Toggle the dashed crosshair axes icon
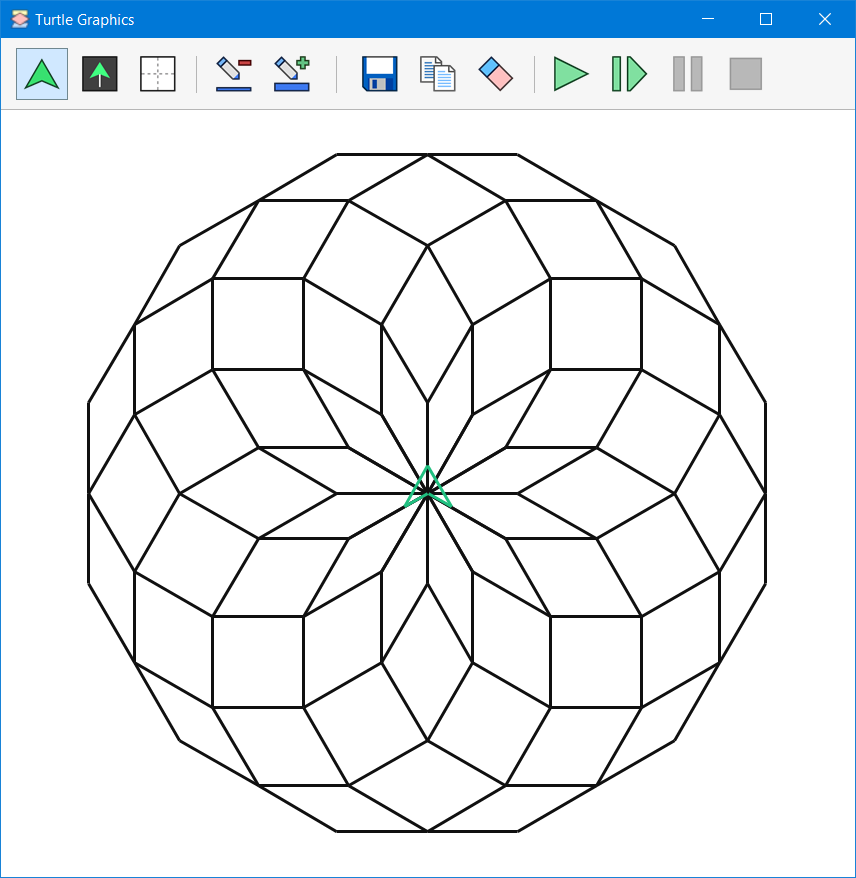The width and height of the screenshot is (856, 878). click(158, 74)
